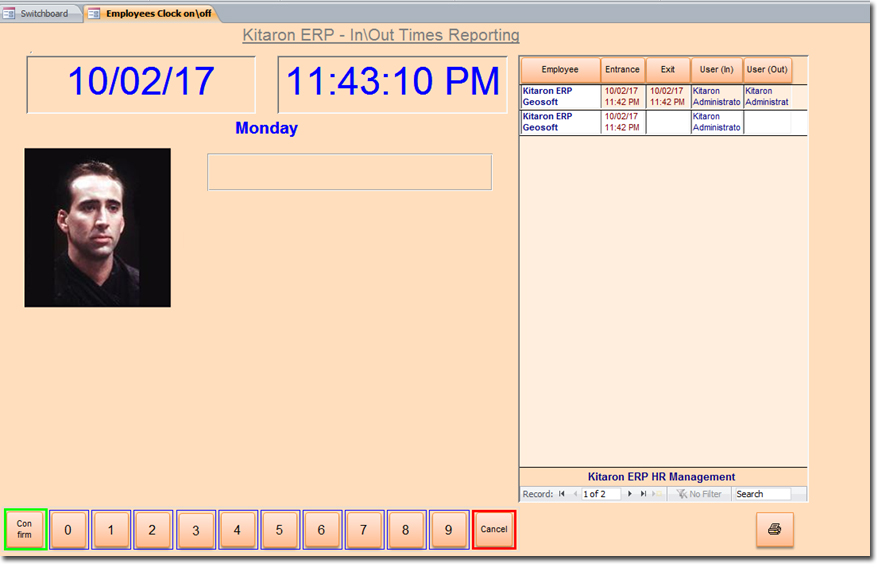Click the User (Out) column header
Image resolution: width=887 pixels, height=573 pixels.
pyautogui.click(x=767, y=70)
